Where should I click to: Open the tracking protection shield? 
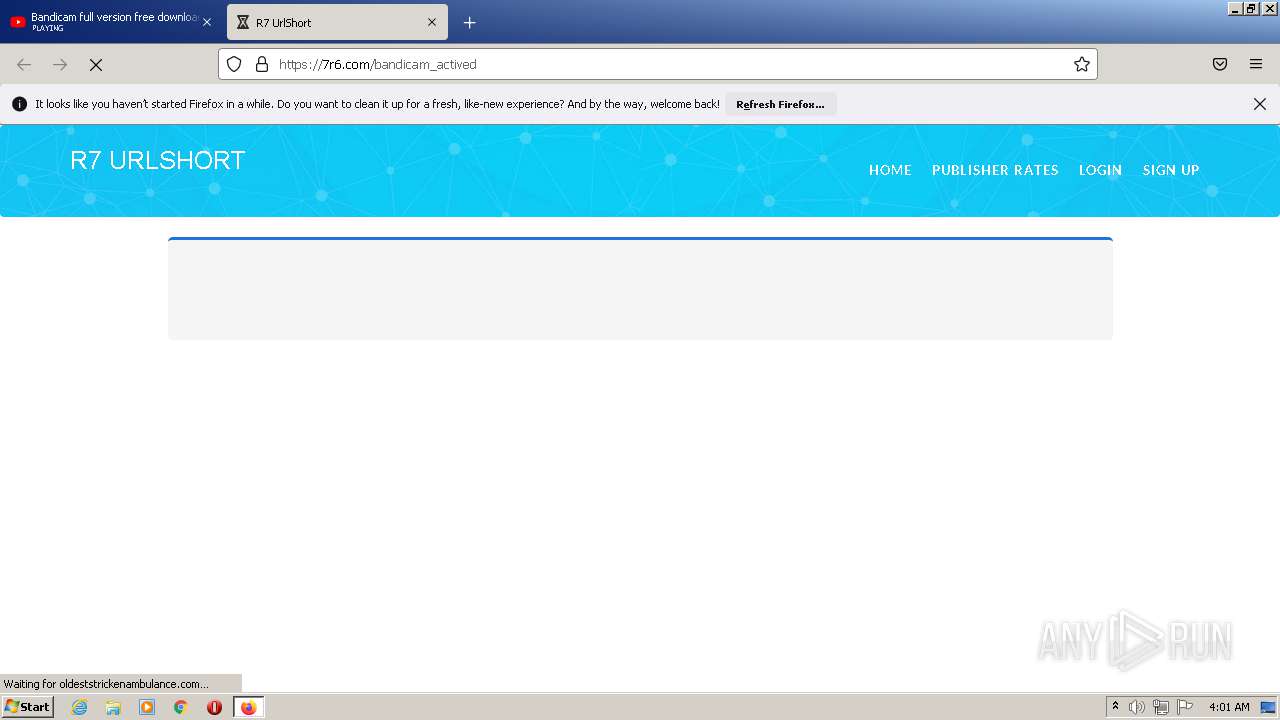pos(234,64)
